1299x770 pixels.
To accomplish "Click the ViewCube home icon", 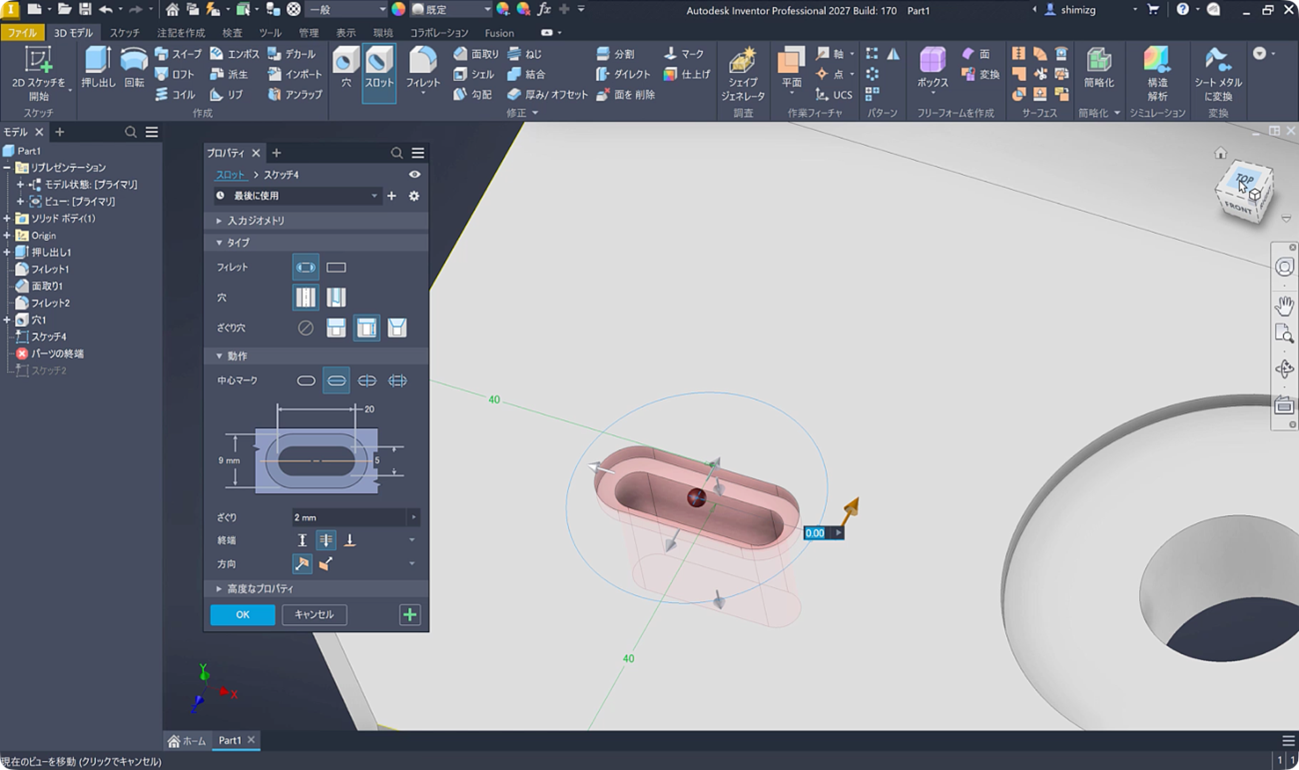I will tap(1220, 153).
